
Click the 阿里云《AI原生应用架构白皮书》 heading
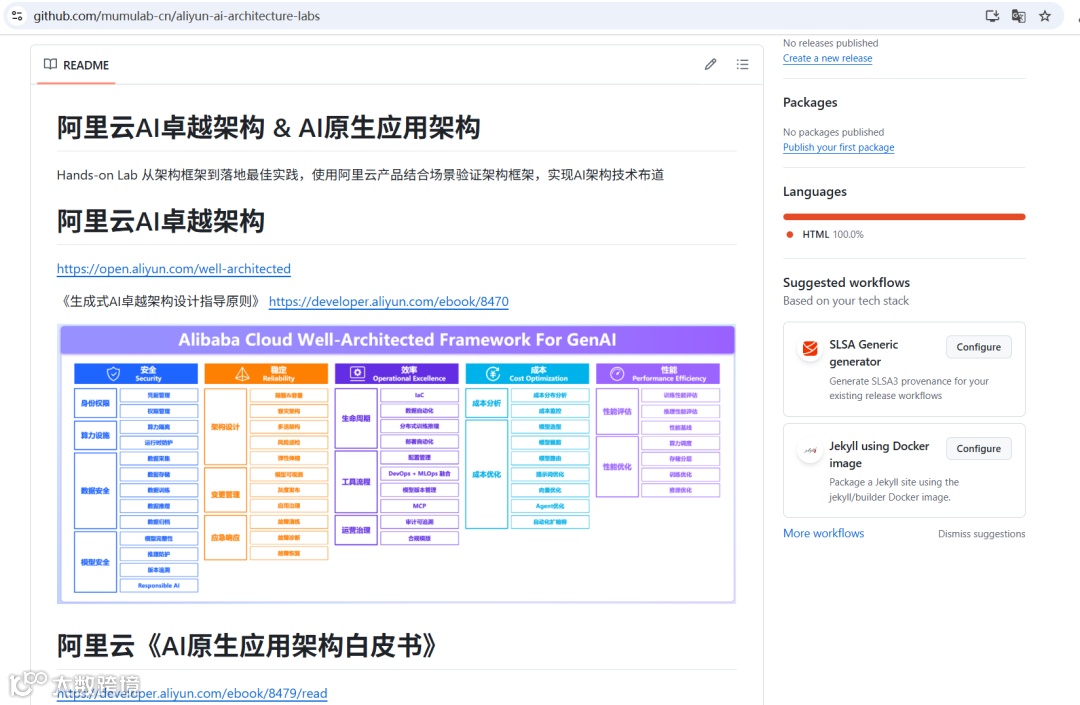tap(247, 646)
